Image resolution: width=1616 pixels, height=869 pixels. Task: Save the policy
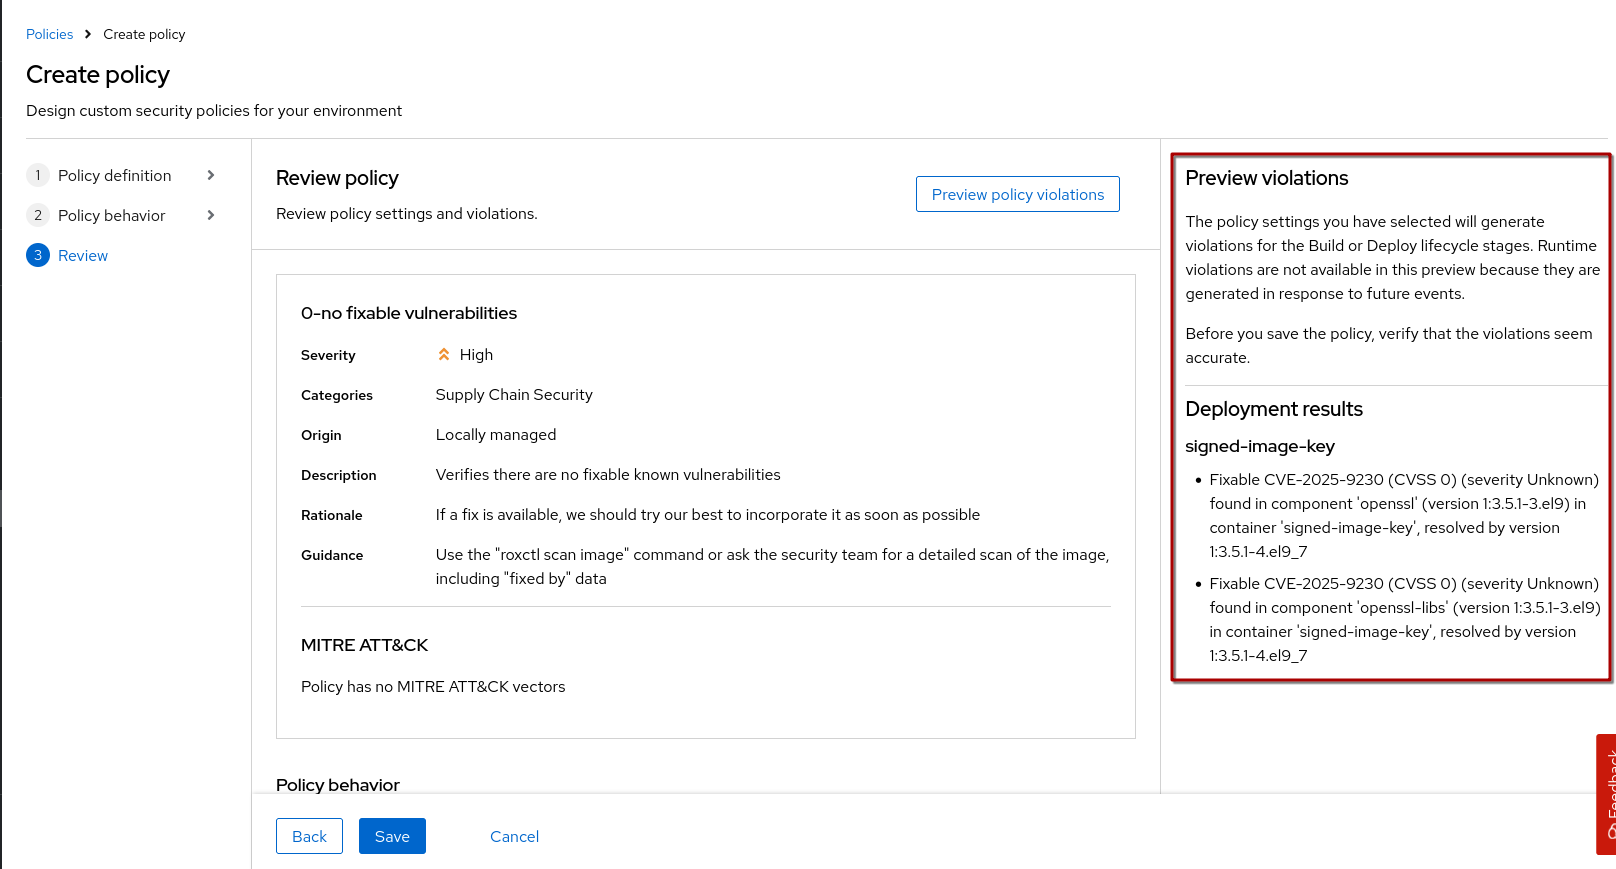click(x=392, y=837)
